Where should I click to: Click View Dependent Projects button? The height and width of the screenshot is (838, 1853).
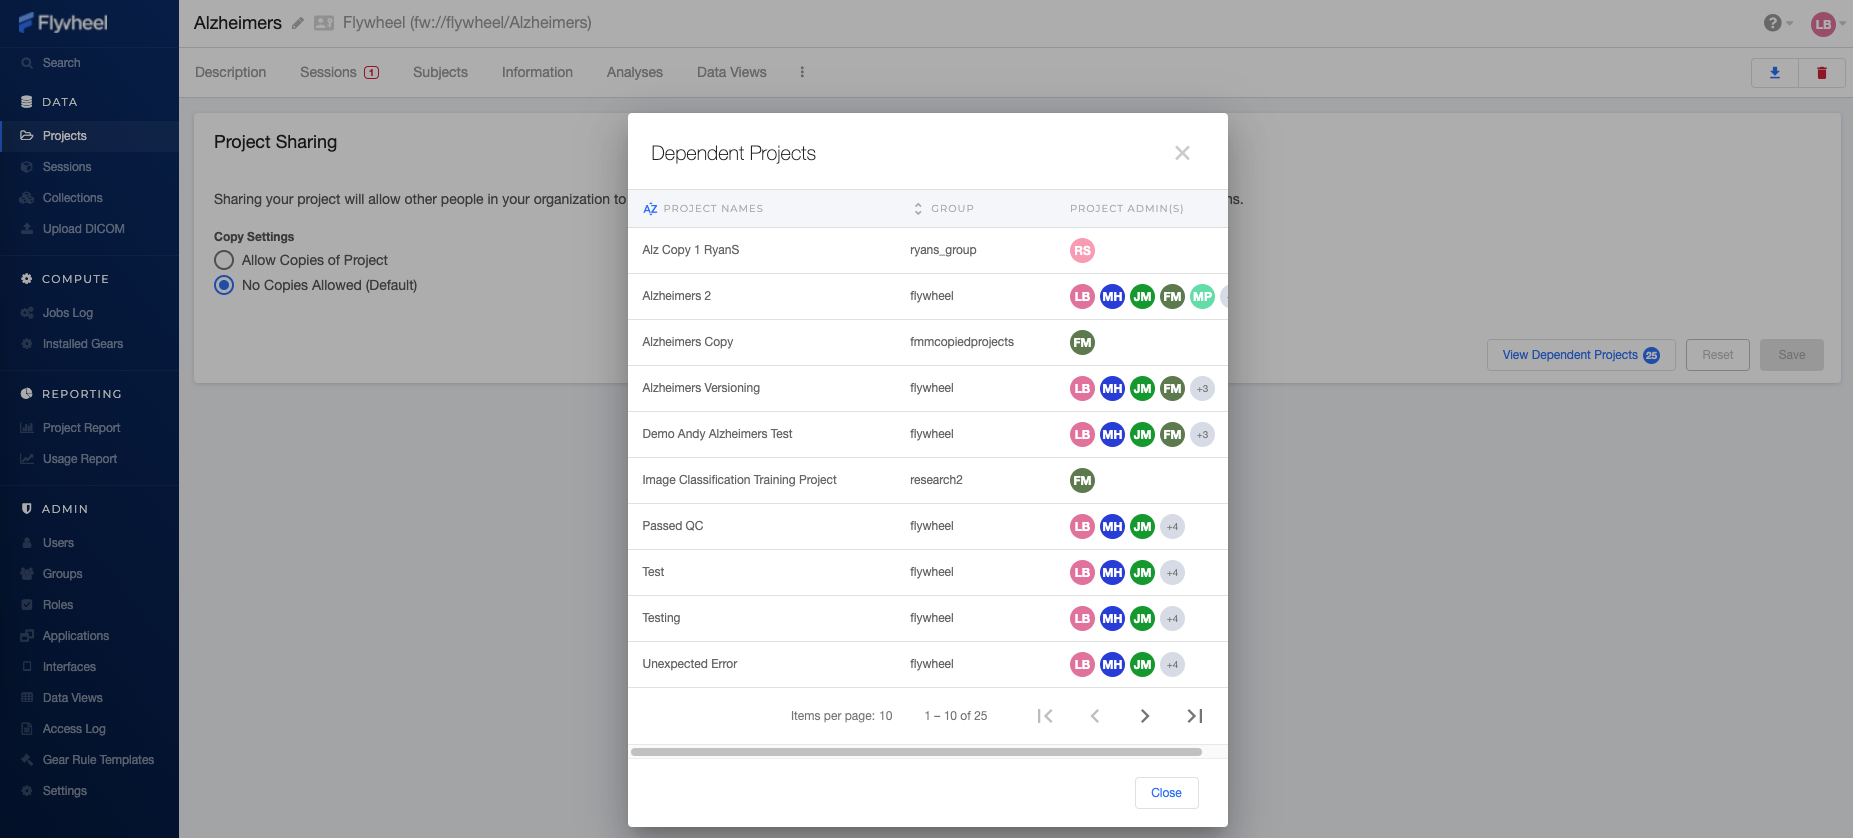1581,355
